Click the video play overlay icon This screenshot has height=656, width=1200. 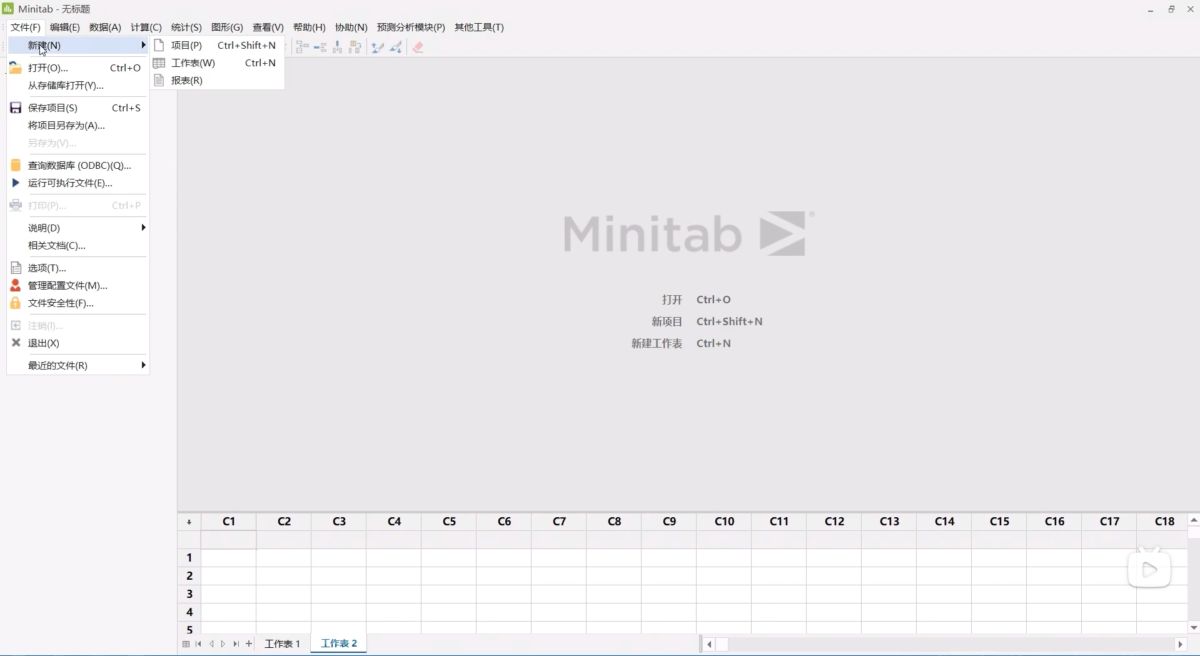[x=1149, y=568]
